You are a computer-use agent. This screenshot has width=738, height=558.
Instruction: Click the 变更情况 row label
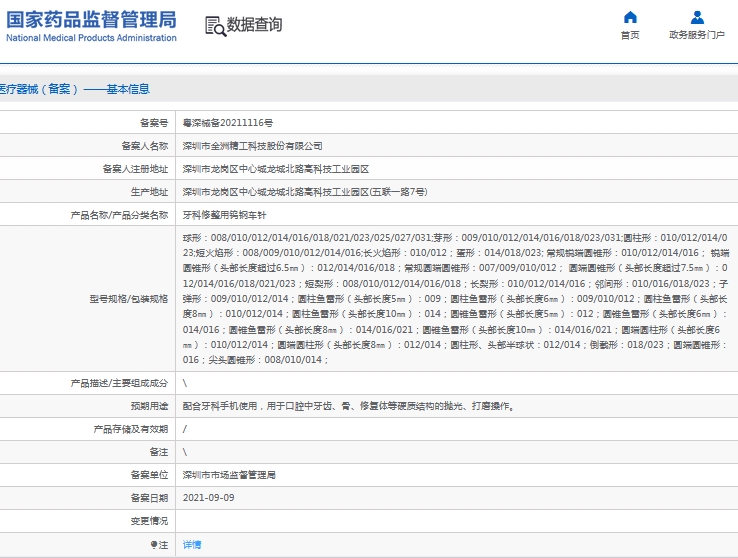[x=149, y=521]
